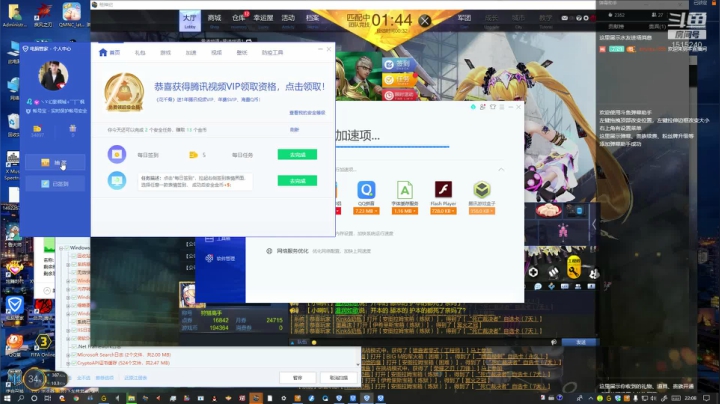
Task: Click the 签到 button in the game lobby
Action: point(399,64)
